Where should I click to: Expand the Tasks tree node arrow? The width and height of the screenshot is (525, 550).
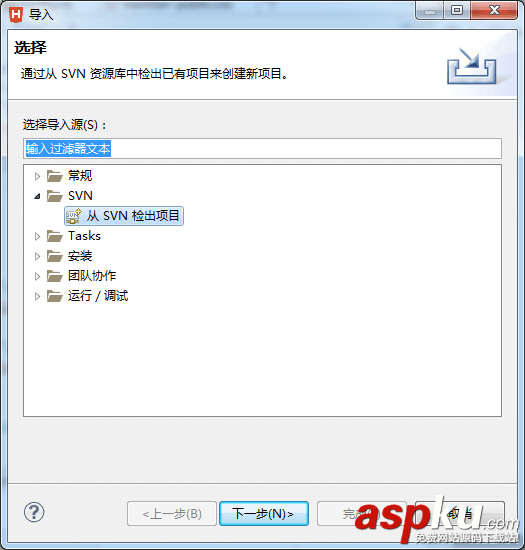[37, 236]
